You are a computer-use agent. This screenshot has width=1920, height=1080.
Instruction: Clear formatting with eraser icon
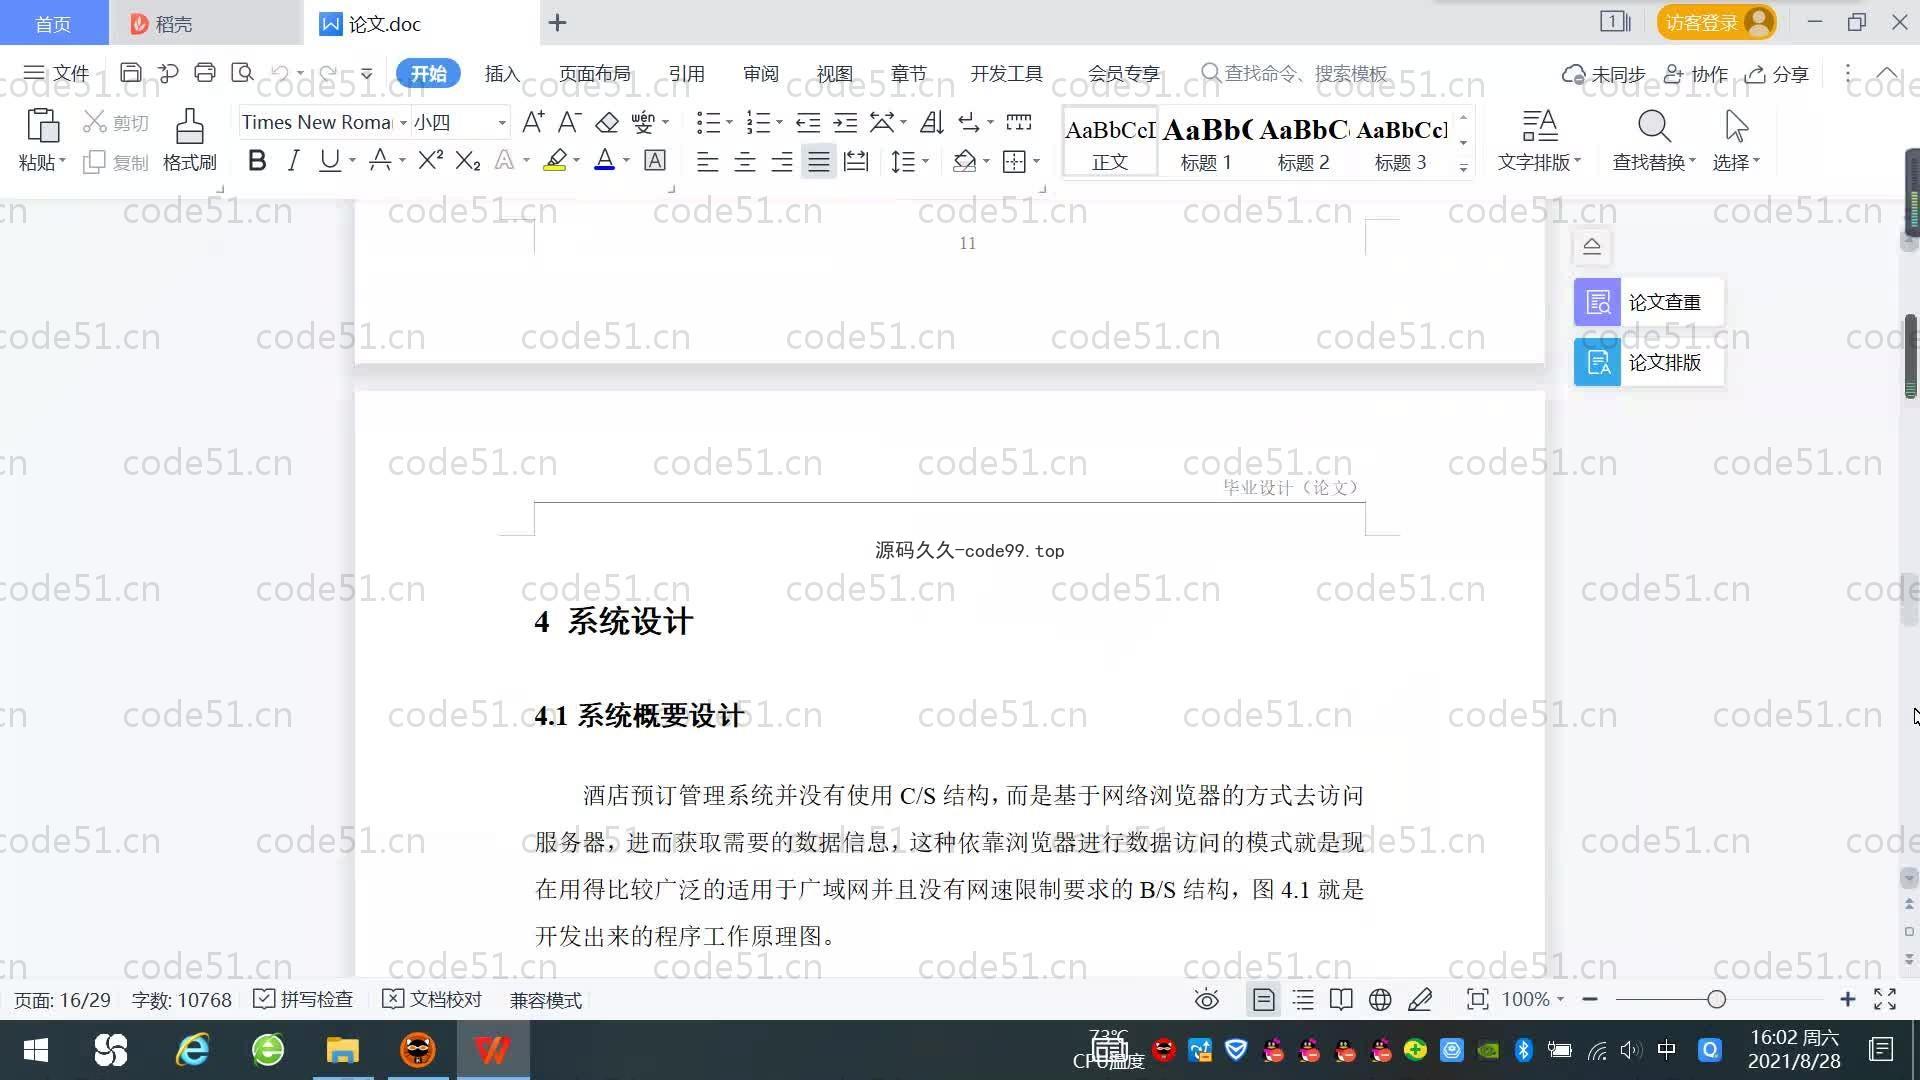tap(607, 122)
